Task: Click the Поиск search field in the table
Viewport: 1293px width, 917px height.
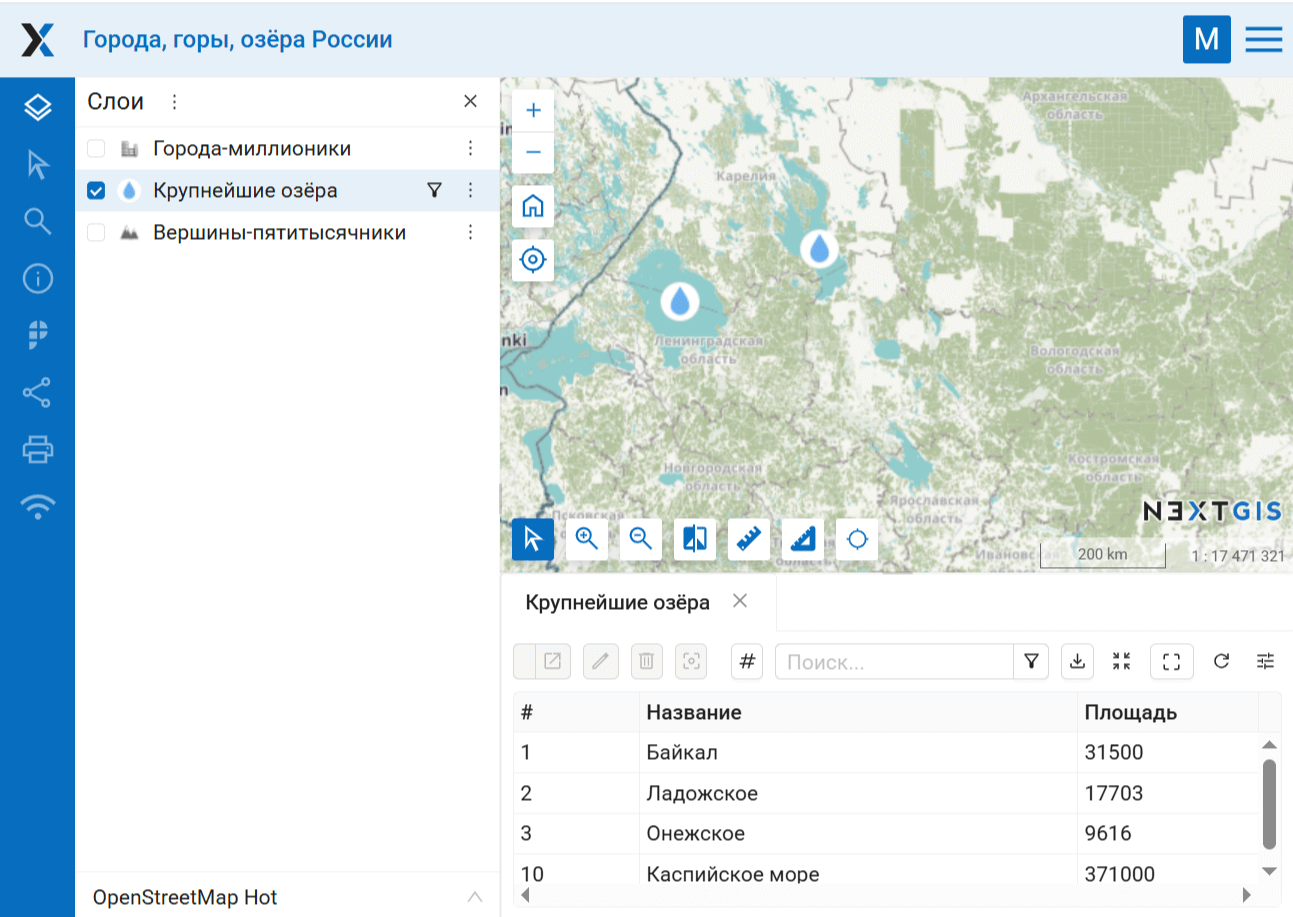Action: 895,662
